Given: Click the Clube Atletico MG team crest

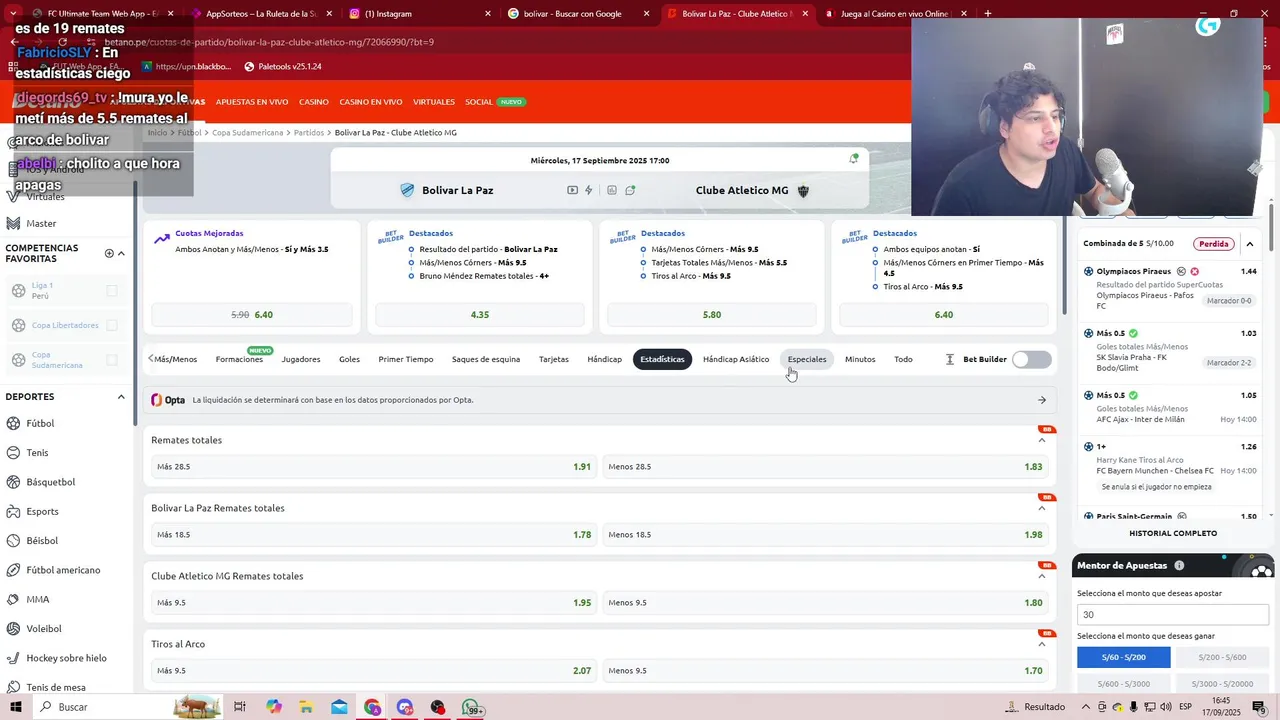Looking at the screenshot, I should tap(803, 190).
